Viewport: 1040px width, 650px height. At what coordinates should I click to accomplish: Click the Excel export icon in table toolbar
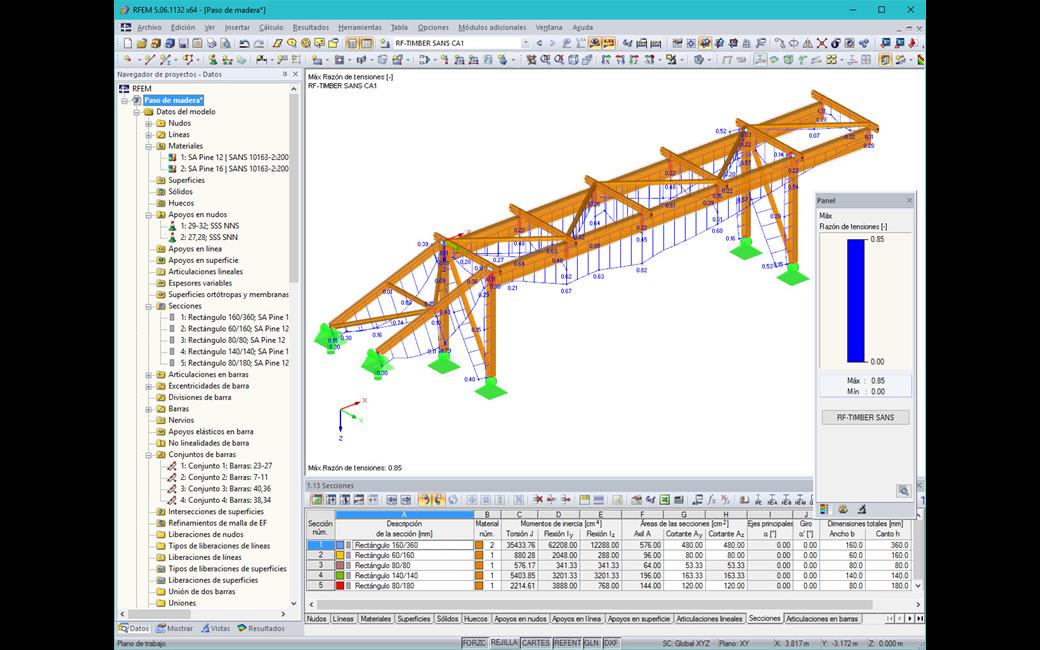tap(665, 499)
